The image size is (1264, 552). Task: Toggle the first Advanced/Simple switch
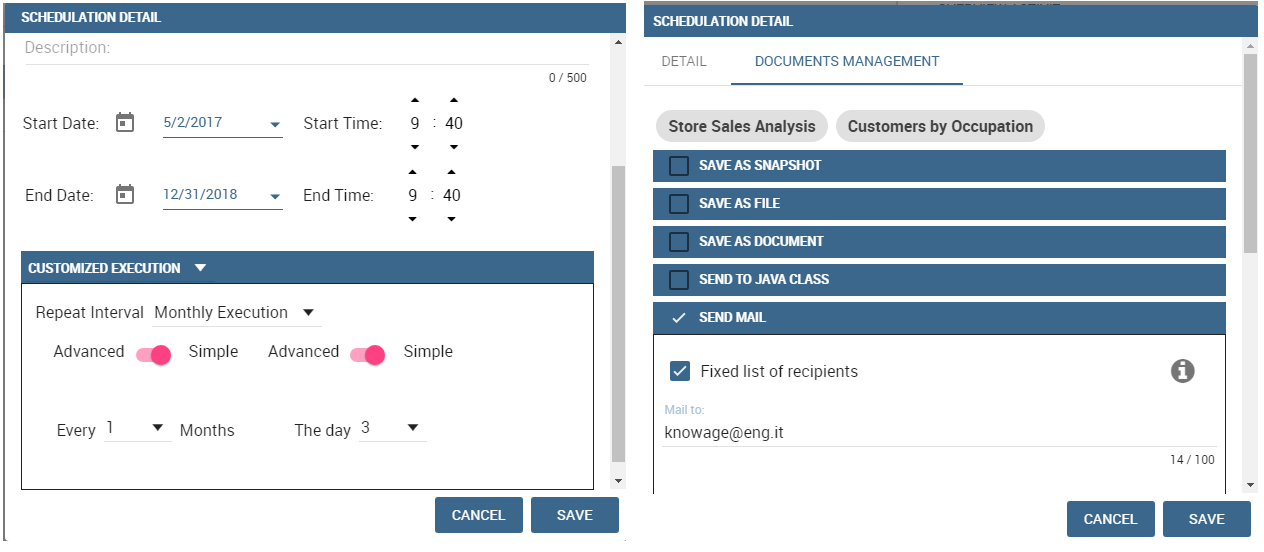[x=154, y=354]
